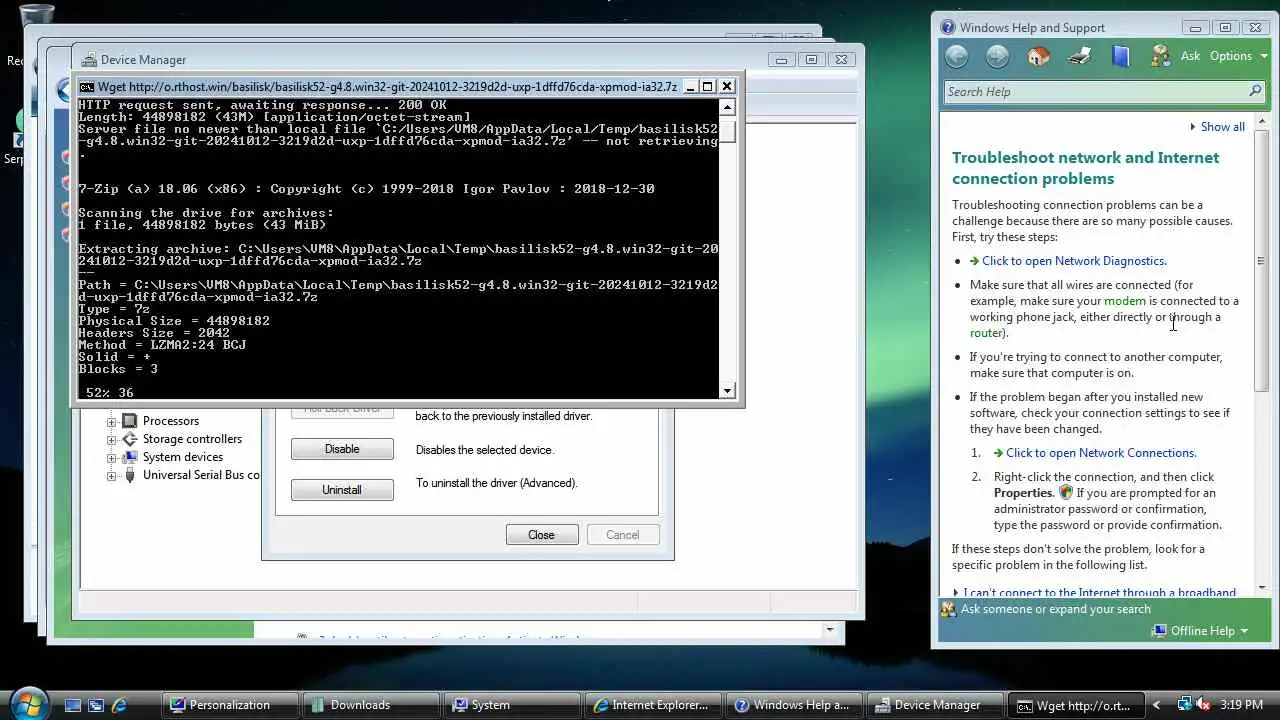Open Wget console system menu icon
Image resolution: width=1280 pixels, height=720 pixels.
pyautogui.click(x=87, y=87)
